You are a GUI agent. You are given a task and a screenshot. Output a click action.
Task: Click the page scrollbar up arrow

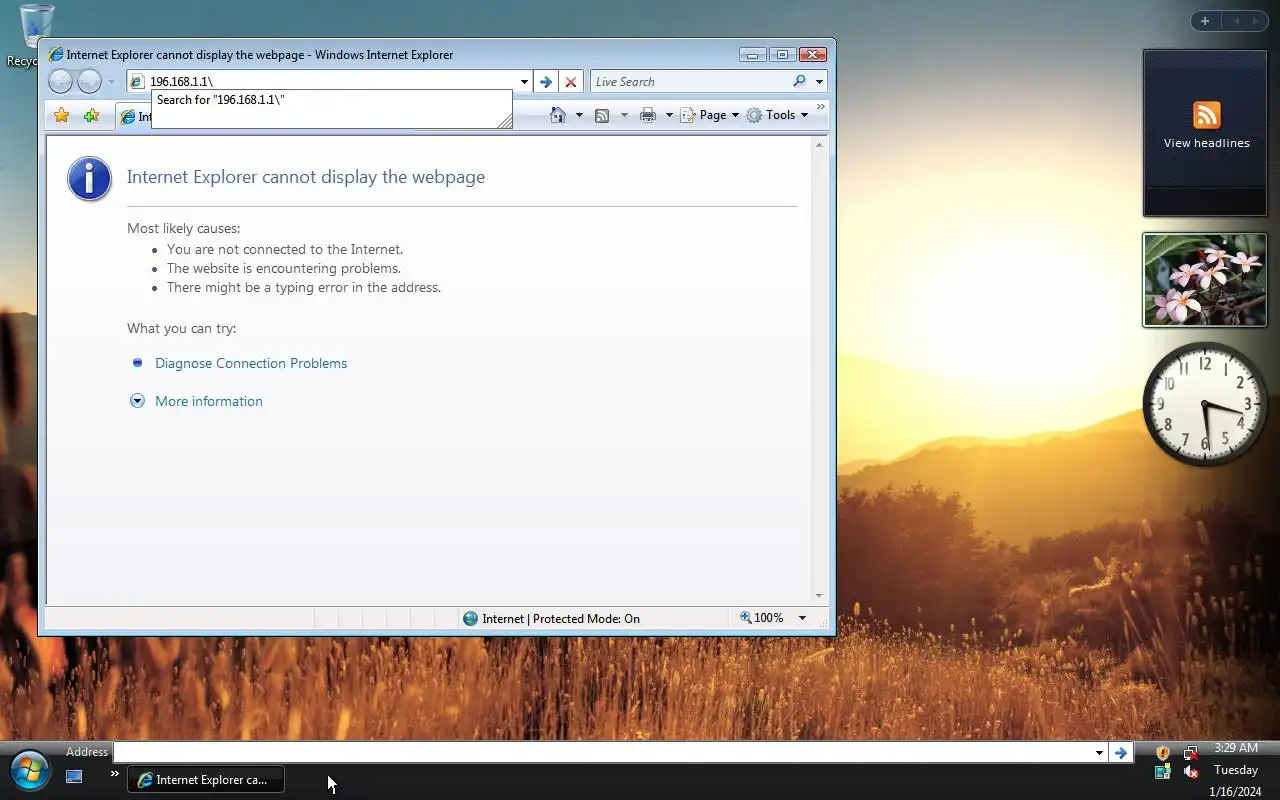(x=819, y=146)
